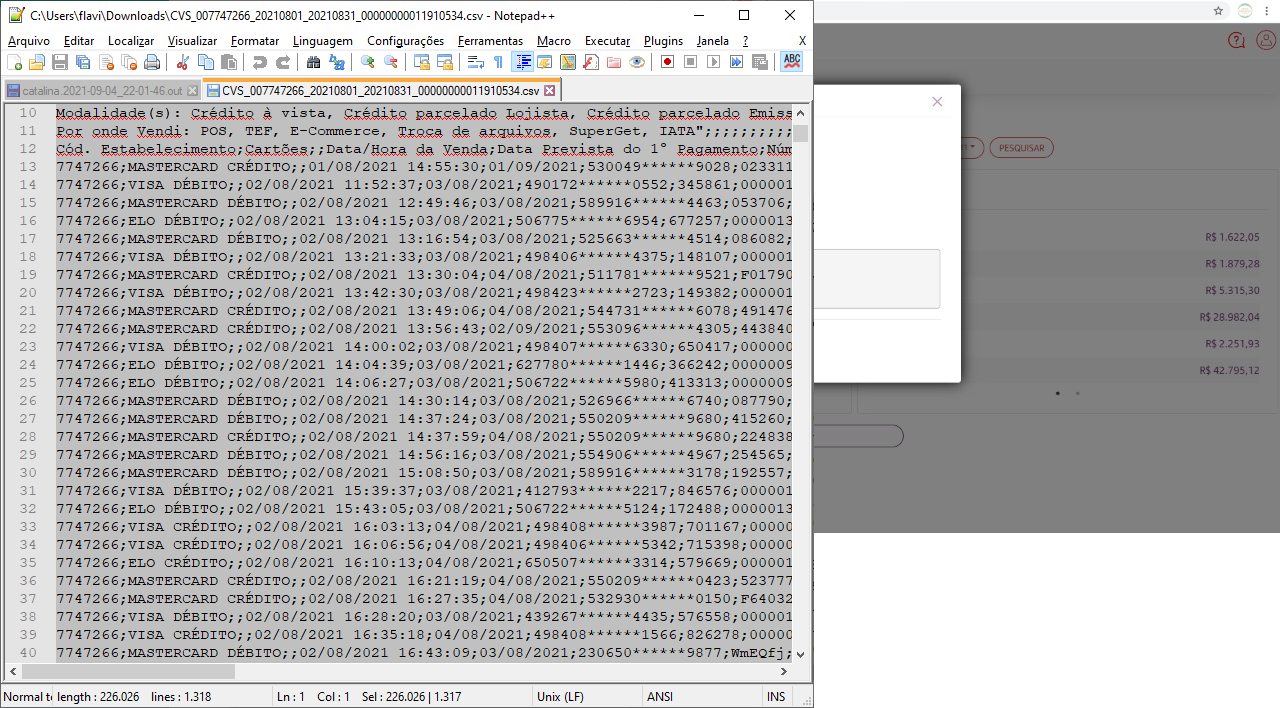
Task: Toggle the indent guide button
Action: 522,62
